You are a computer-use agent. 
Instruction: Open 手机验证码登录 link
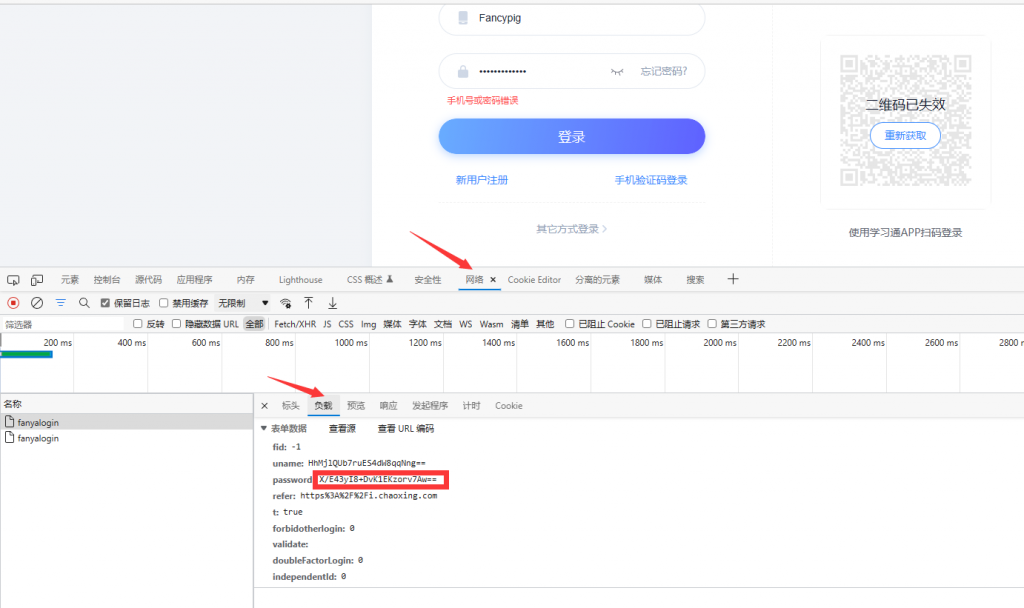651,180
